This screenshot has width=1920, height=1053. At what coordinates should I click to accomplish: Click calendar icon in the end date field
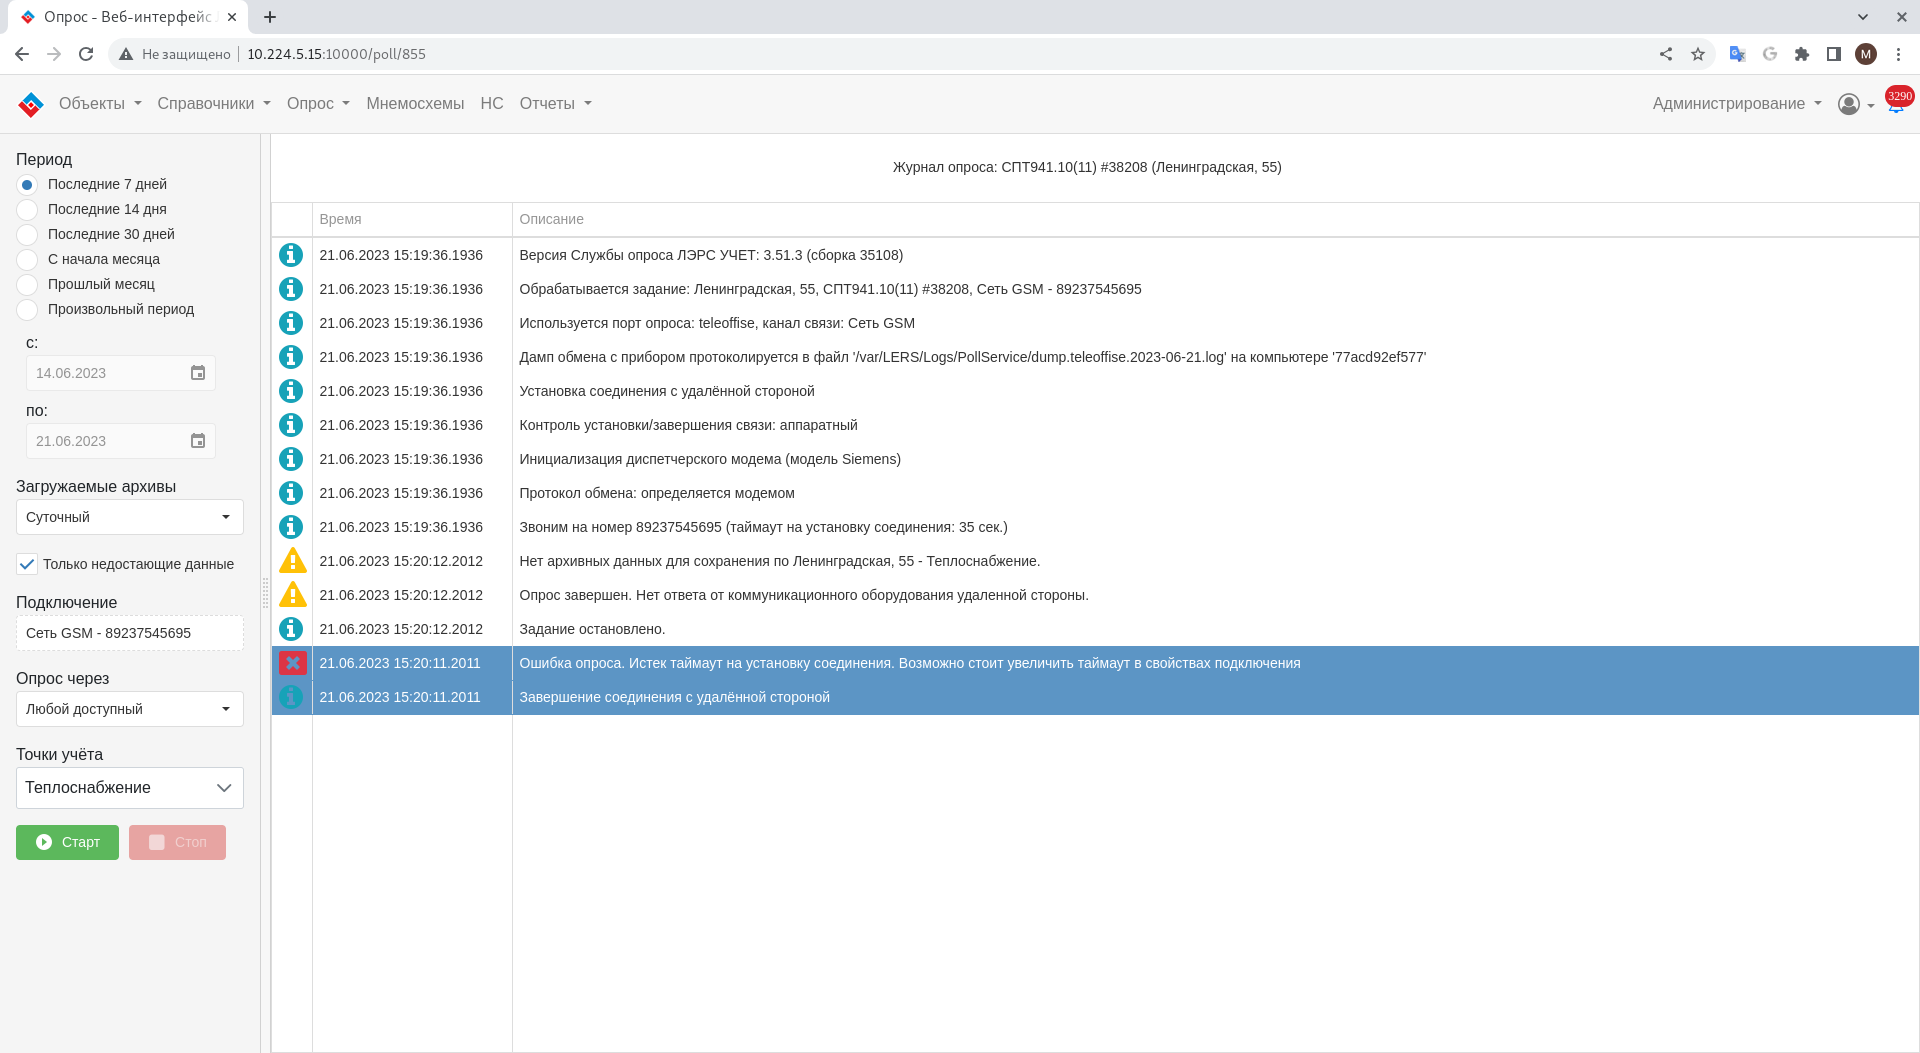[x=198, y=441]
